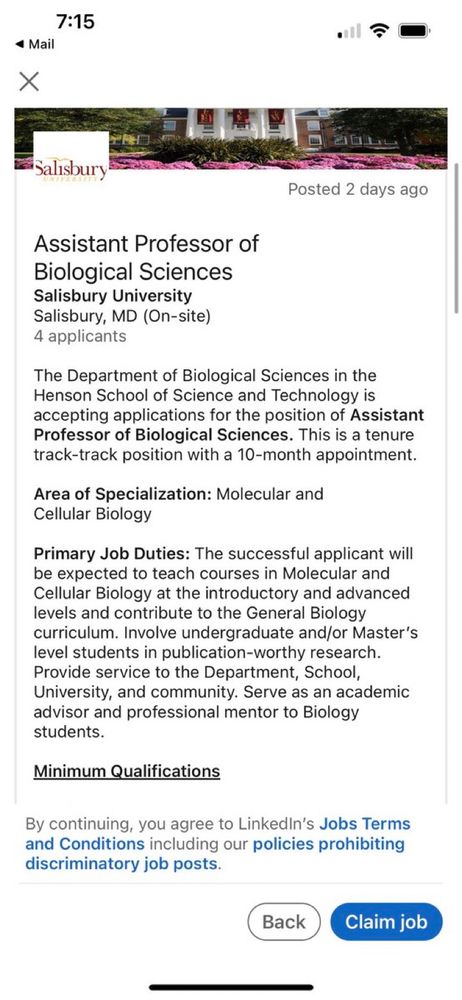Image resolution: width=462 pixels, height=1000 pixels.
Task: Tap the clock showing 7:15
Action: point(75,22)
